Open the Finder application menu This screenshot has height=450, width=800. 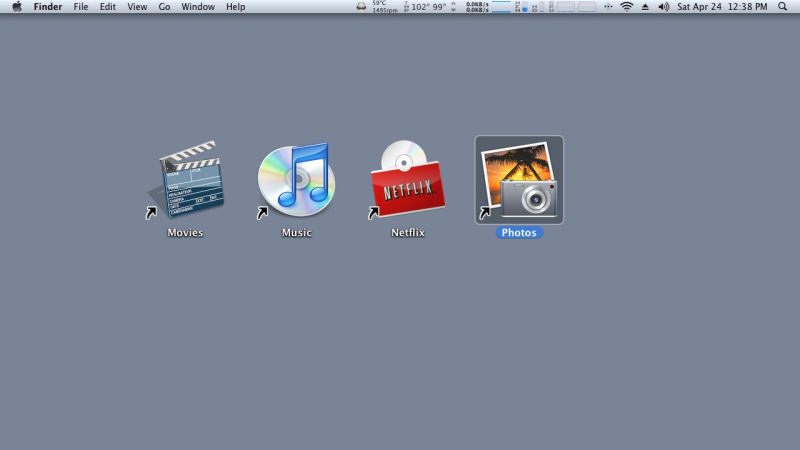pos(48,7)
